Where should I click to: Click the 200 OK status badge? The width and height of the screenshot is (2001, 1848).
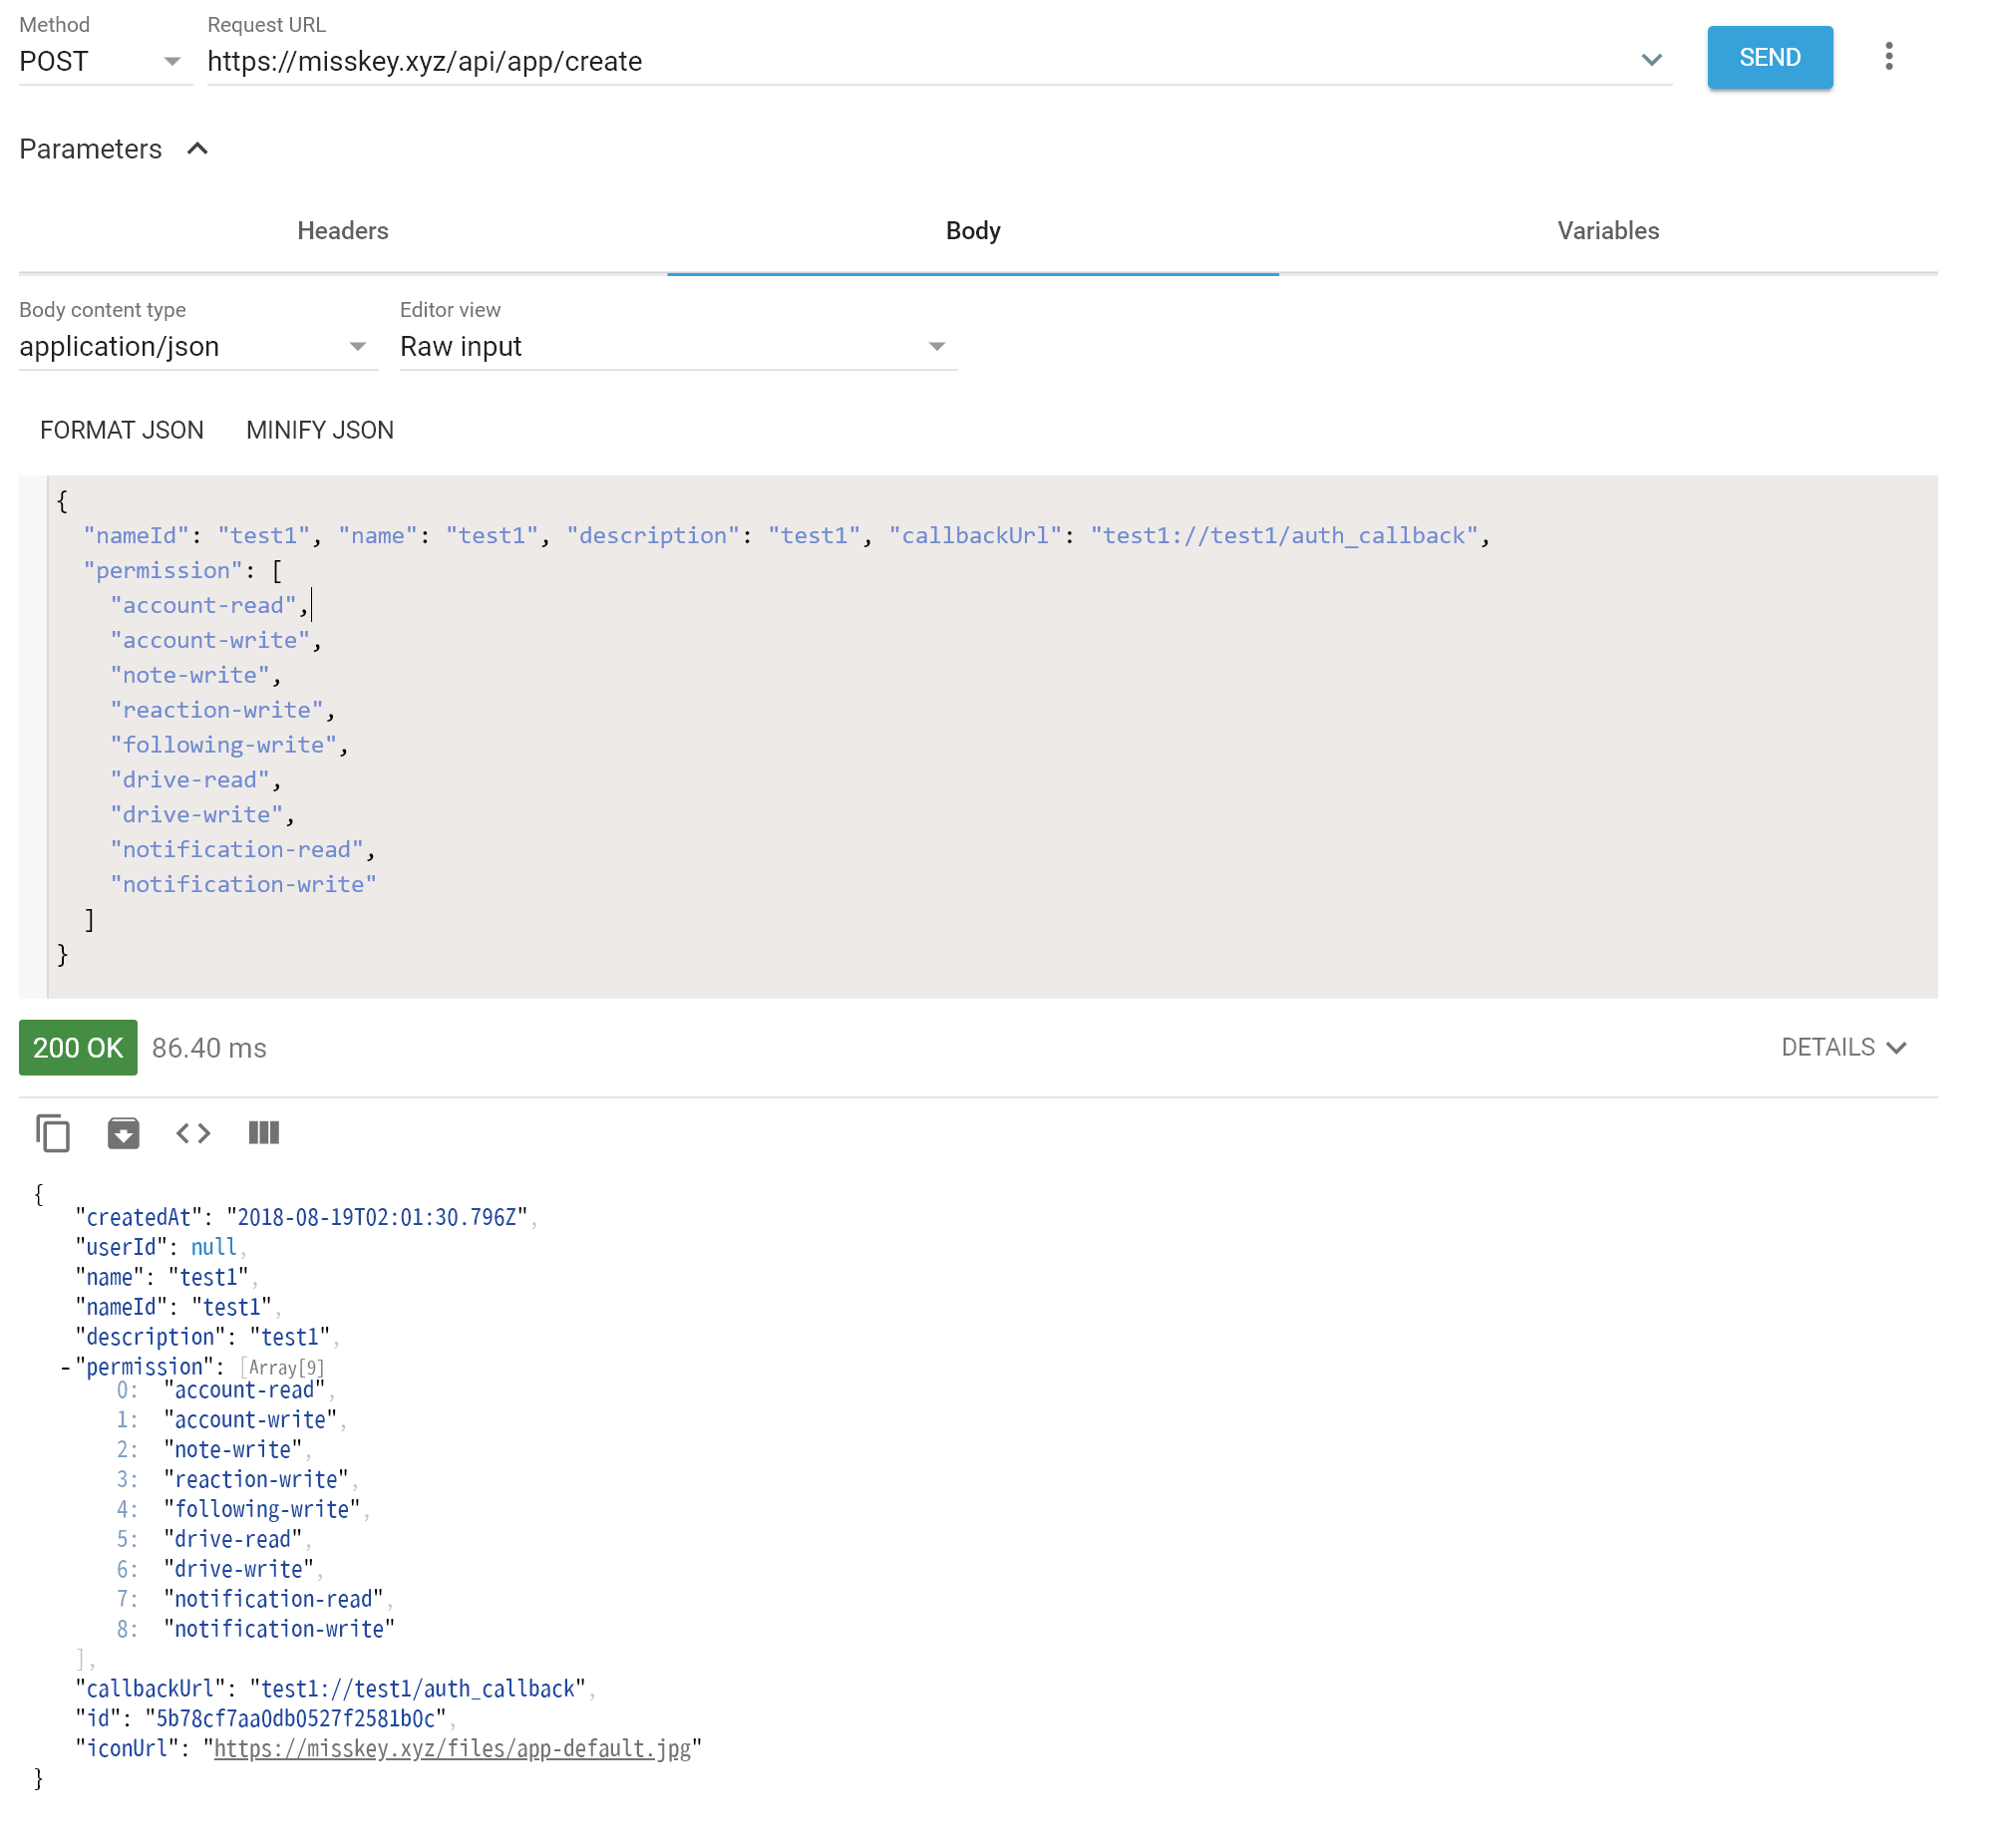coord(77,1048)
